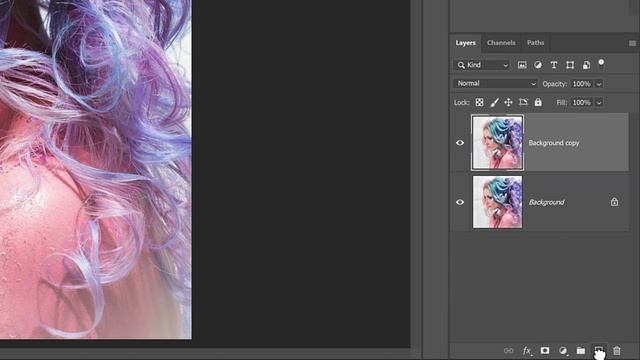Image resolution: width=640 pixels, height=360 pixels.
Task: Create a new group folder icon
Action: pyautogui.click(x=581, y=351)
